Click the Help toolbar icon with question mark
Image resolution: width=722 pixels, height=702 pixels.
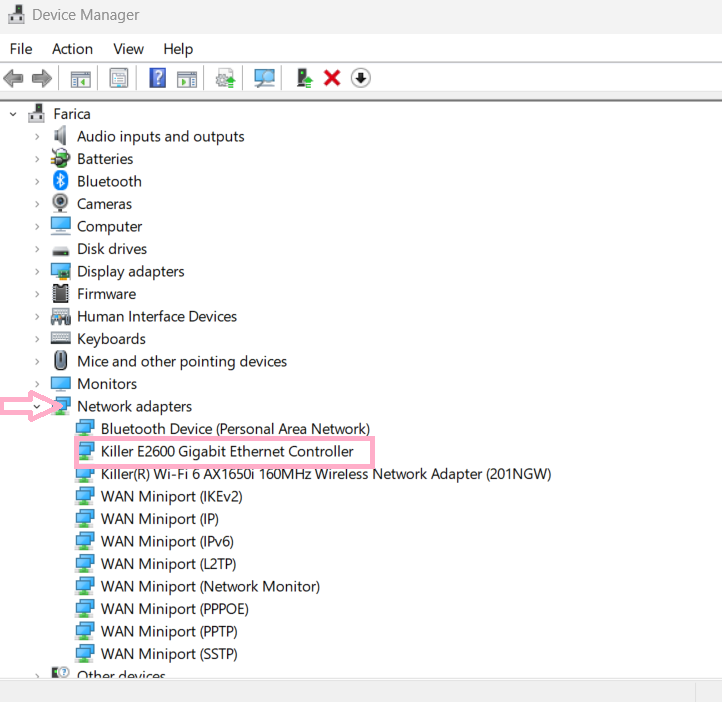[x=157, y=78]
